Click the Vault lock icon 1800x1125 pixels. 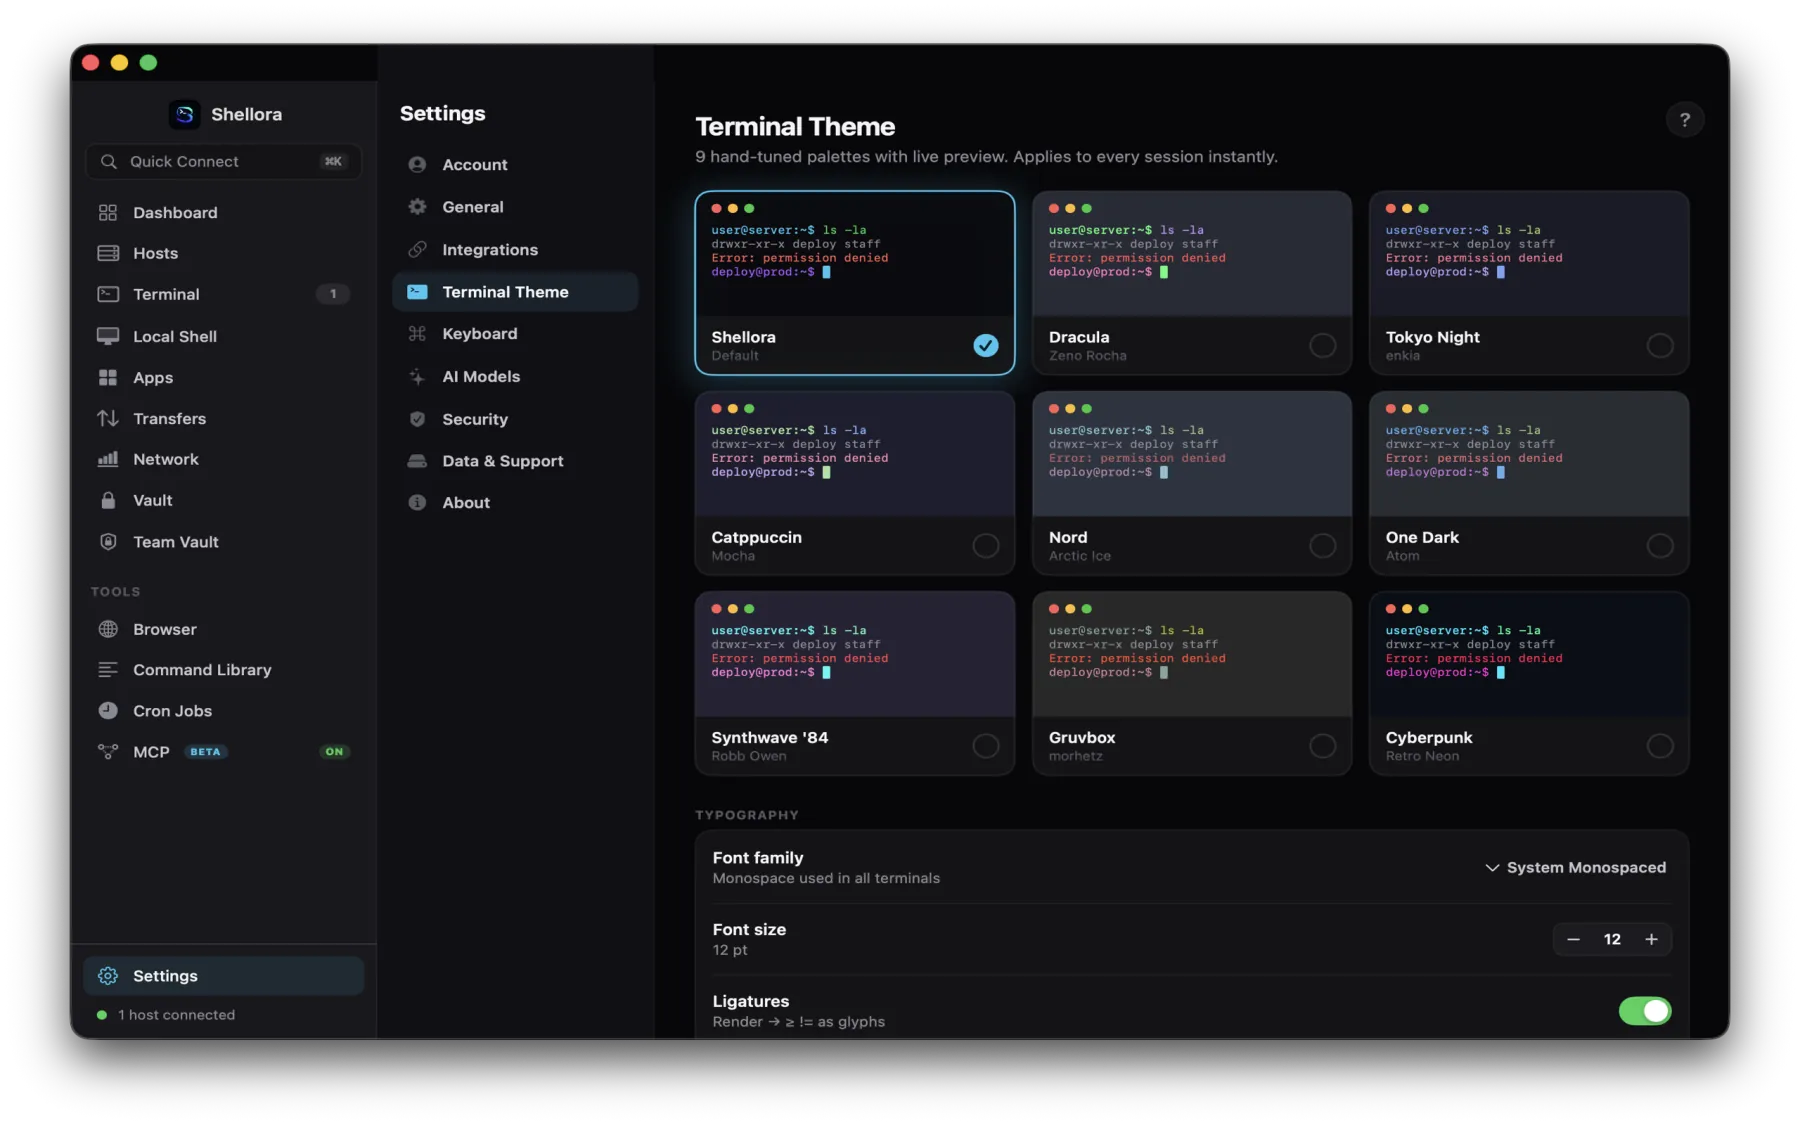click(x=108, y=500)
